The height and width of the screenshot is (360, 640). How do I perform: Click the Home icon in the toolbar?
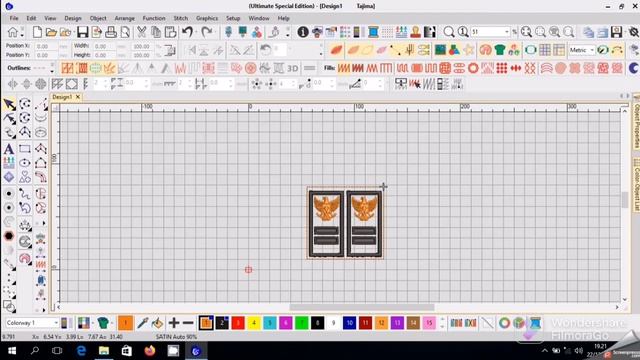tap(12, 32)
